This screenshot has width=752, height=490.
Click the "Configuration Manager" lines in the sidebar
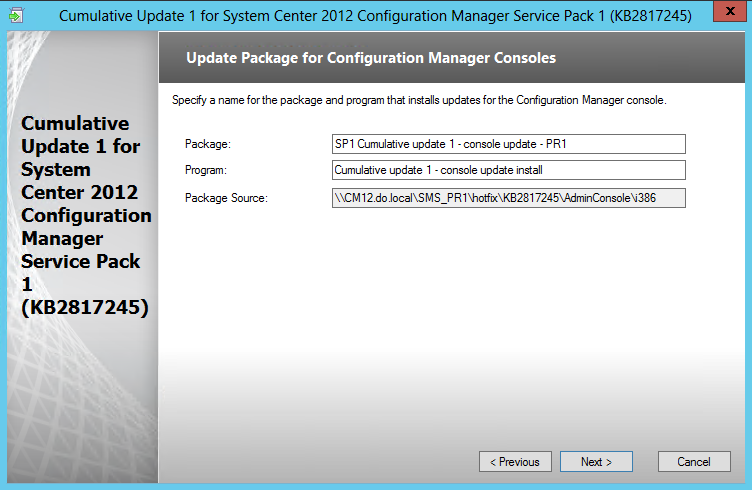pos(86,227)
